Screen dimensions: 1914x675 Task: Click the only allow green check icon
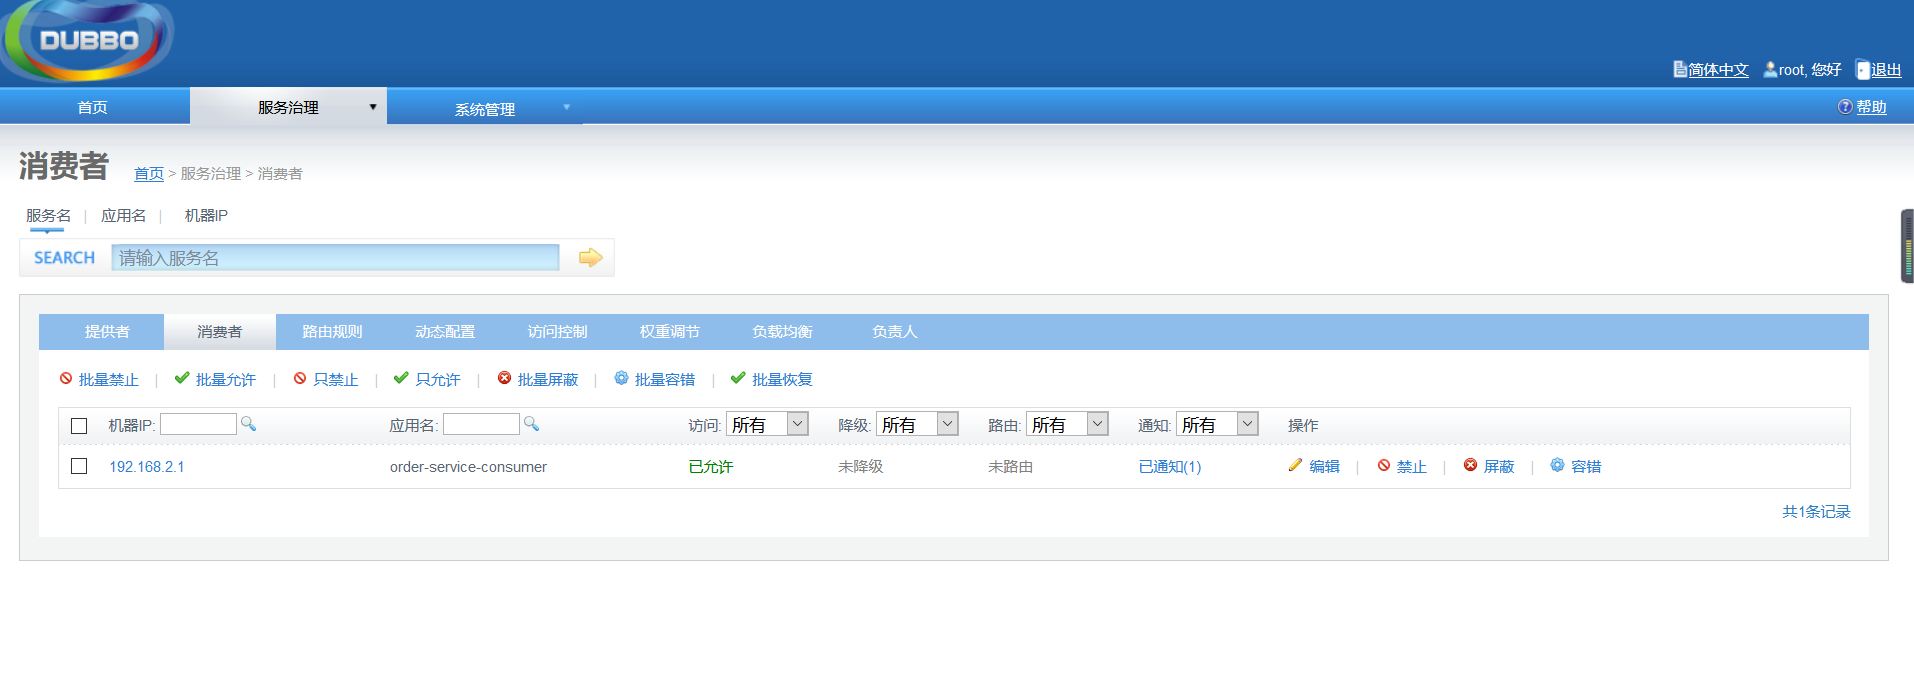tap(401, 379)
